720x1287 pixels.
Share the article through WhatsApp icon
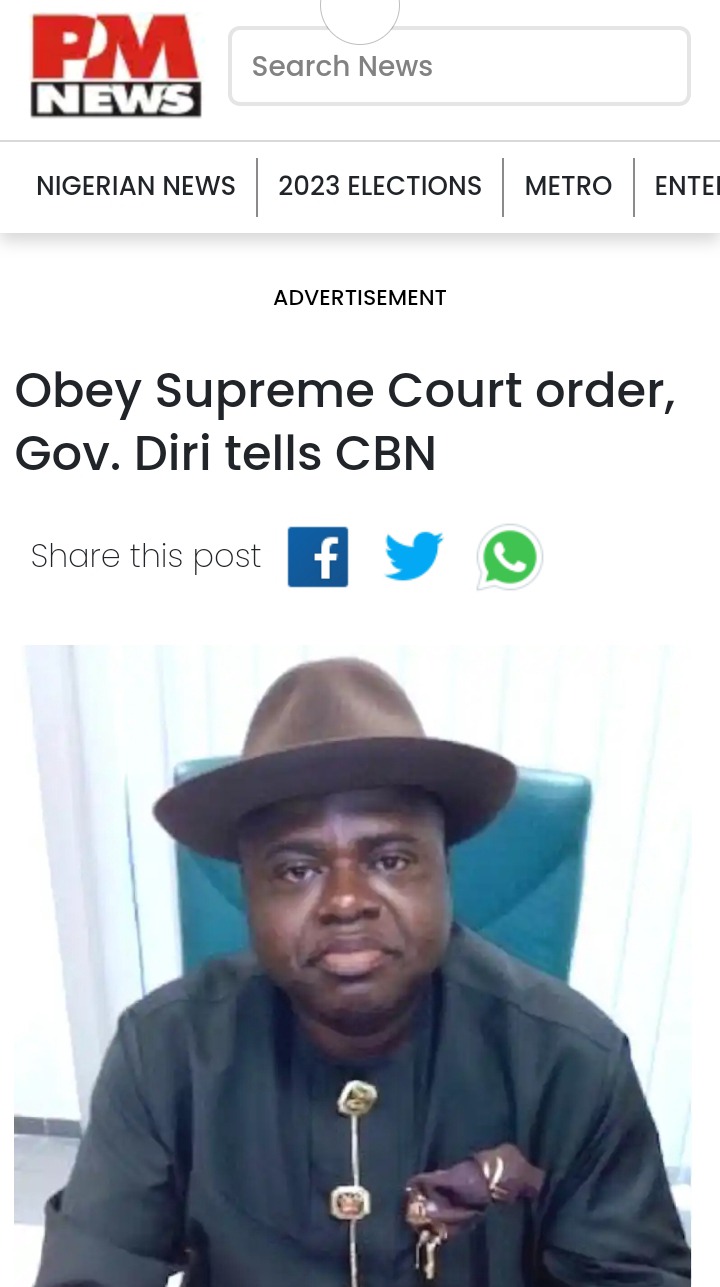point(509,557)
